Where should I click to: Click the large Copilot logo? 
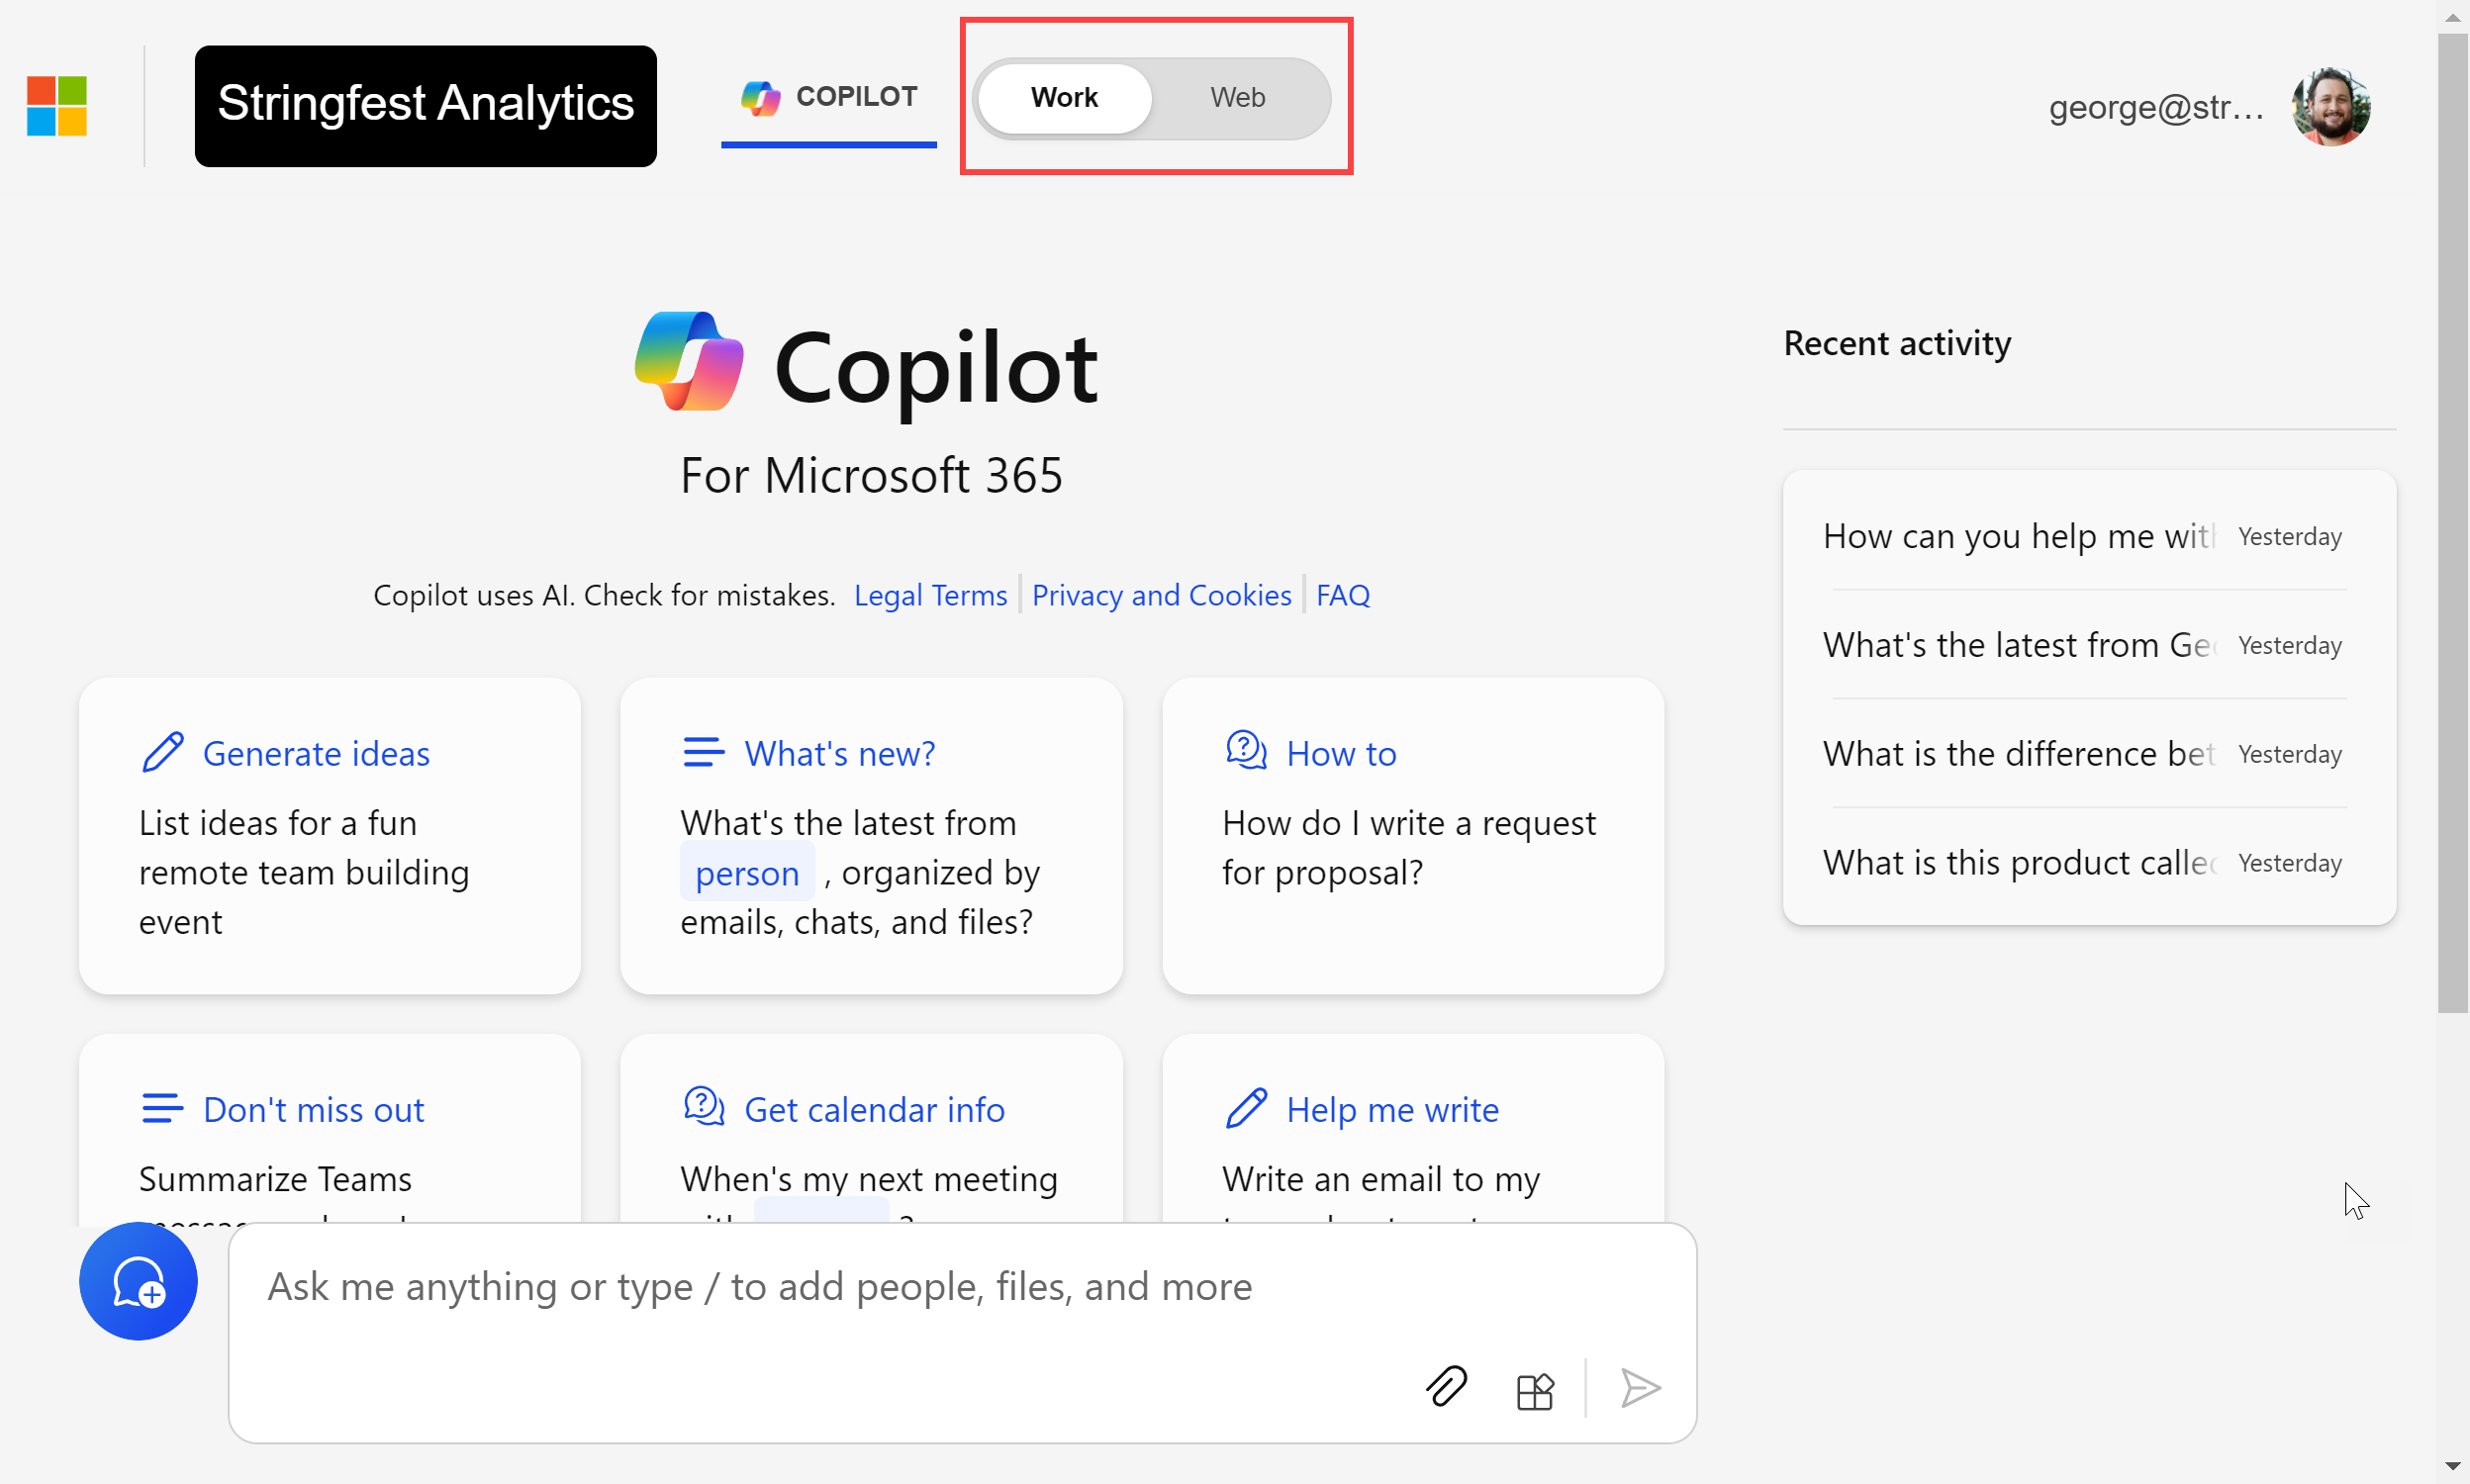(689, 362)
